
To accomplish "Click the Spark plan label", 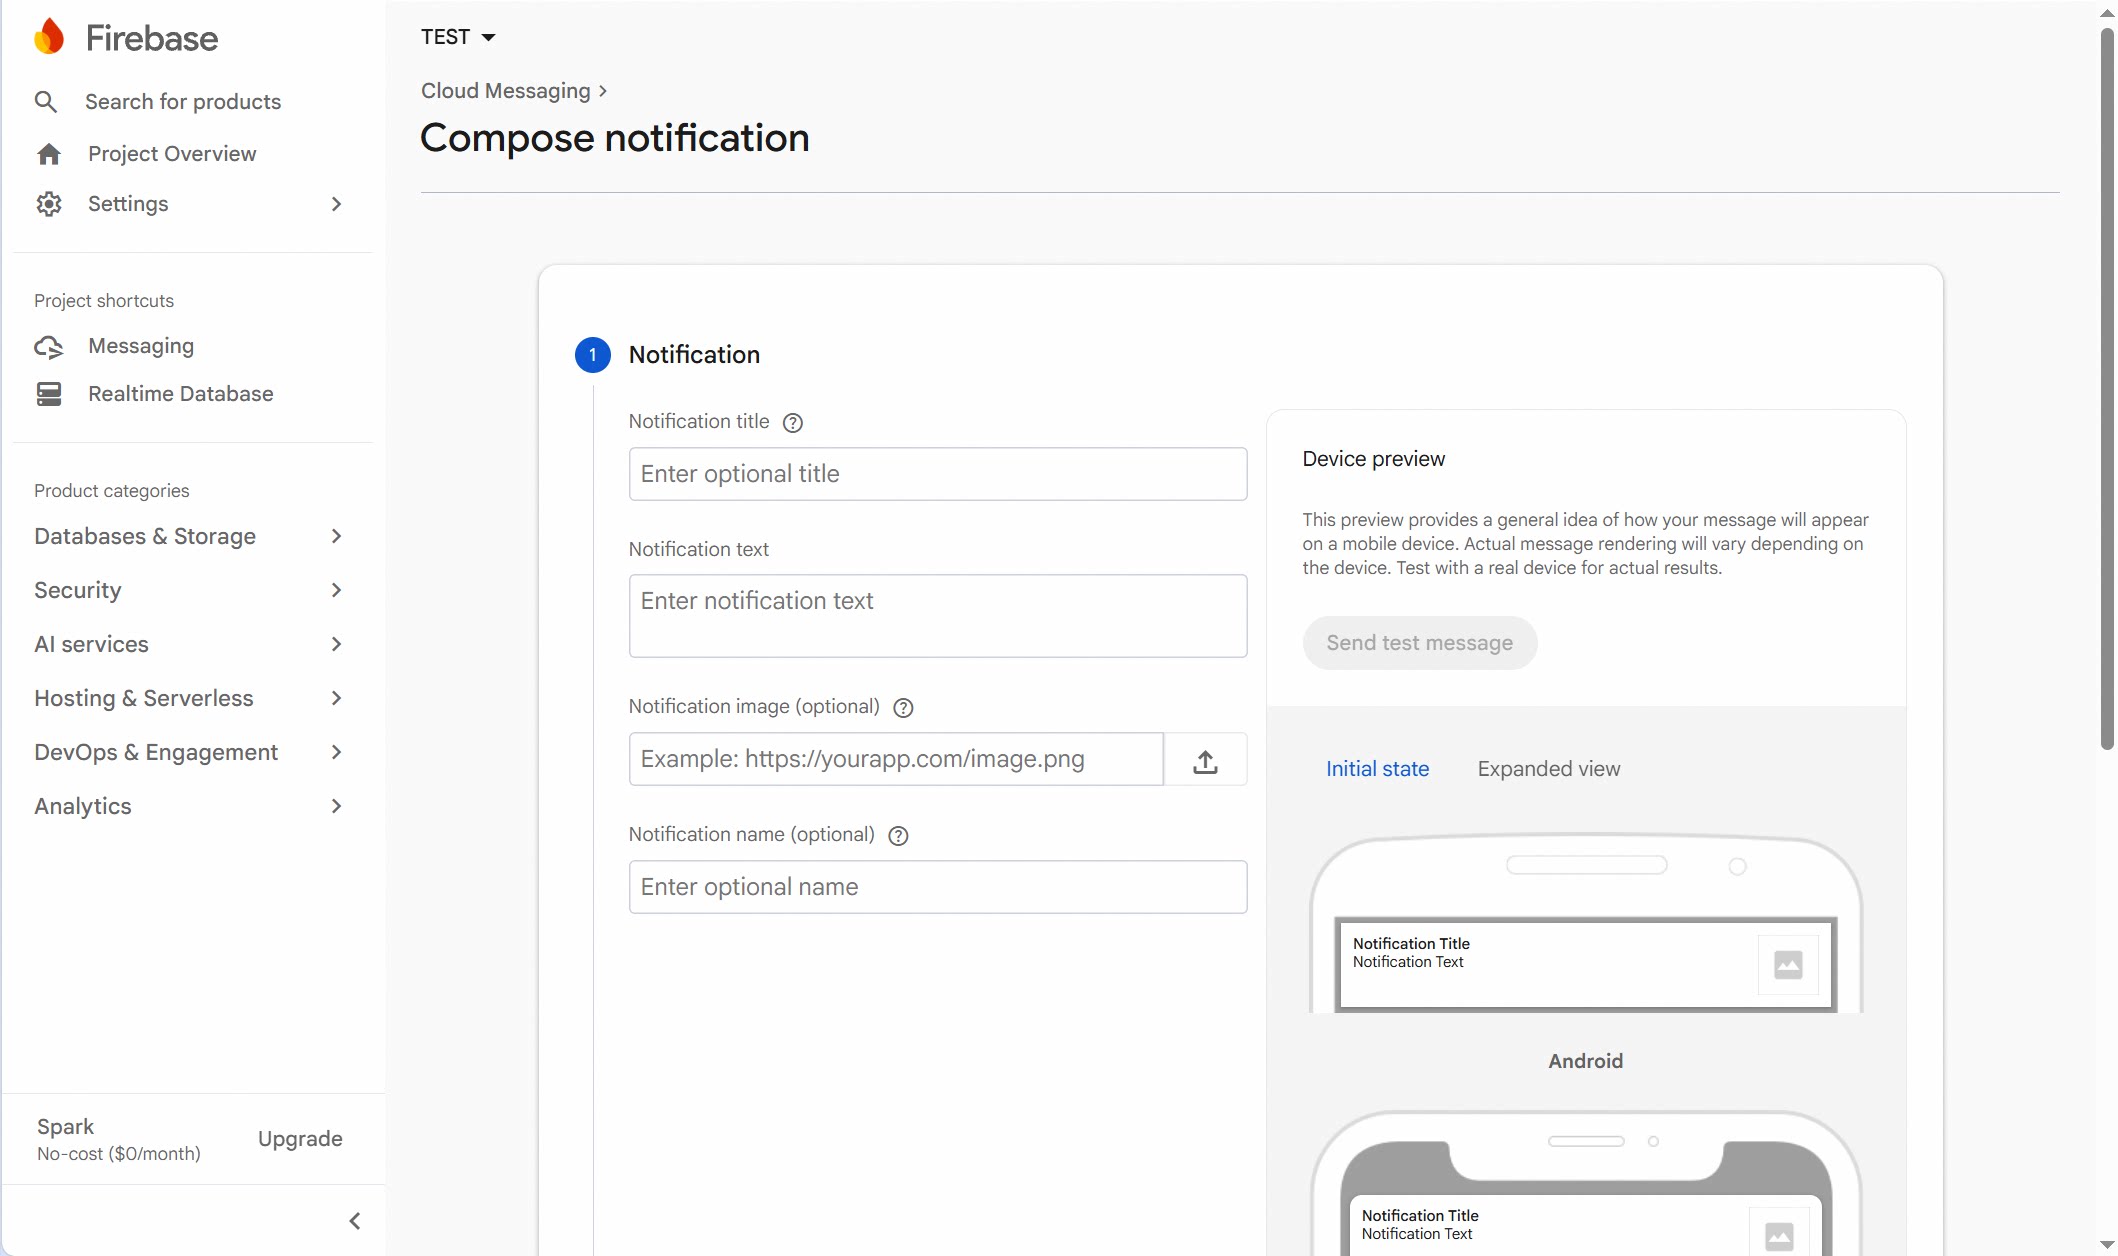I will click(x=65, y=1127).
